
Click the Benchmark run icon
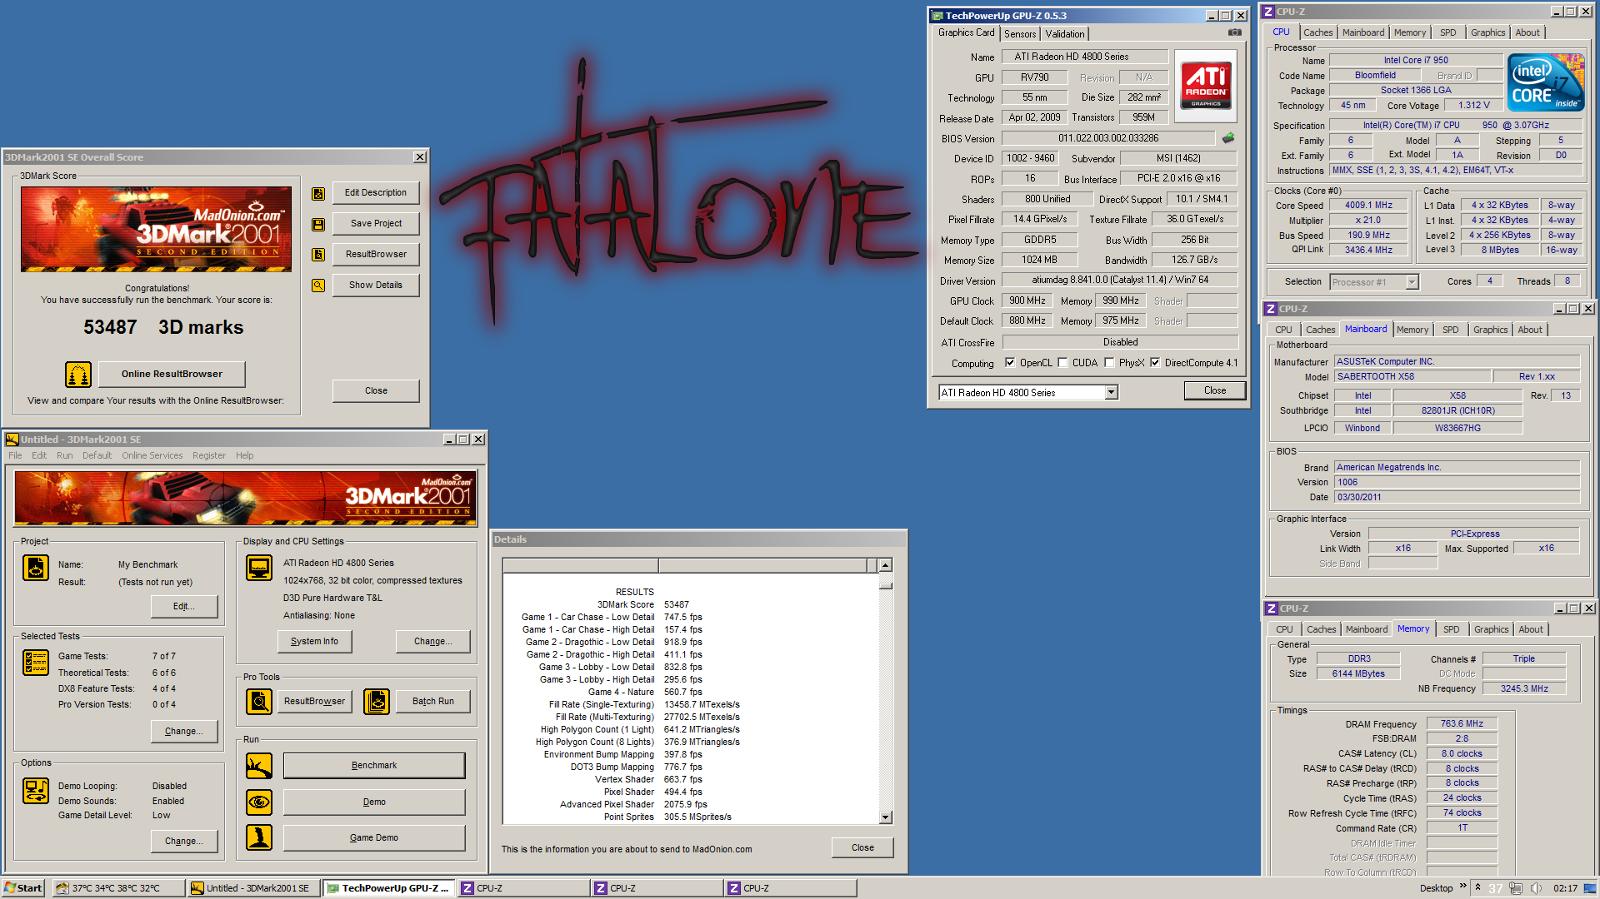click(259, 766)
